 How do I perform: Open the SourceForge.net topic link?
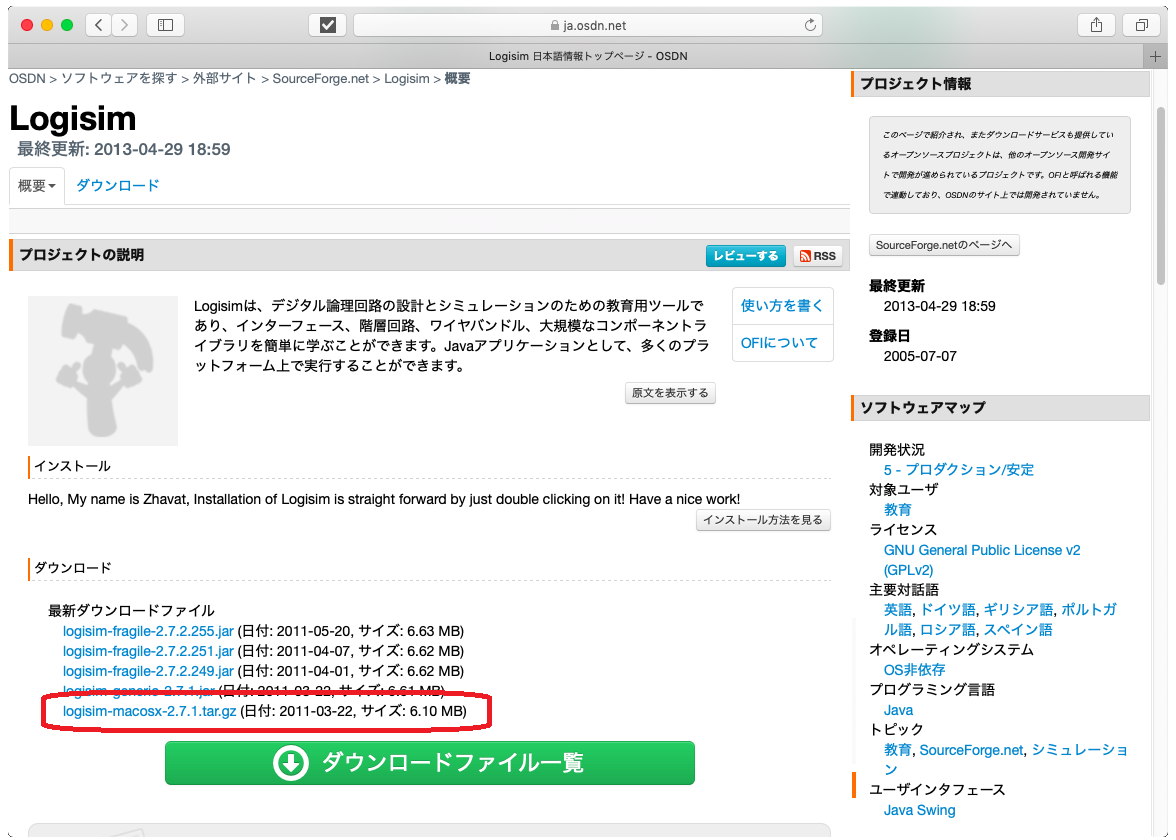971,750
